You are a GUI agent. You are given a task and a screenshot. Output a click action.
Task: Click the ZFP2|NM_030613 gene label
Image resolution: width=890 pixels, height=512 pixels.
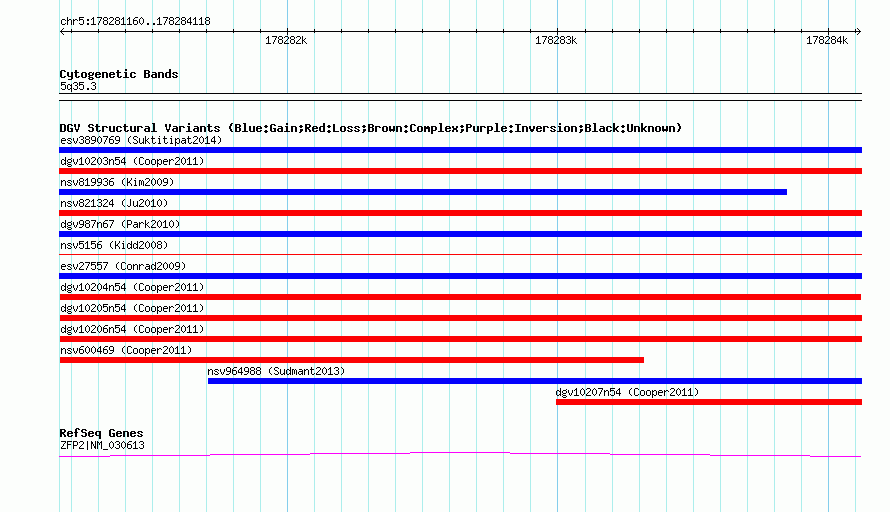pyautogui.click(x=102, y=446)
